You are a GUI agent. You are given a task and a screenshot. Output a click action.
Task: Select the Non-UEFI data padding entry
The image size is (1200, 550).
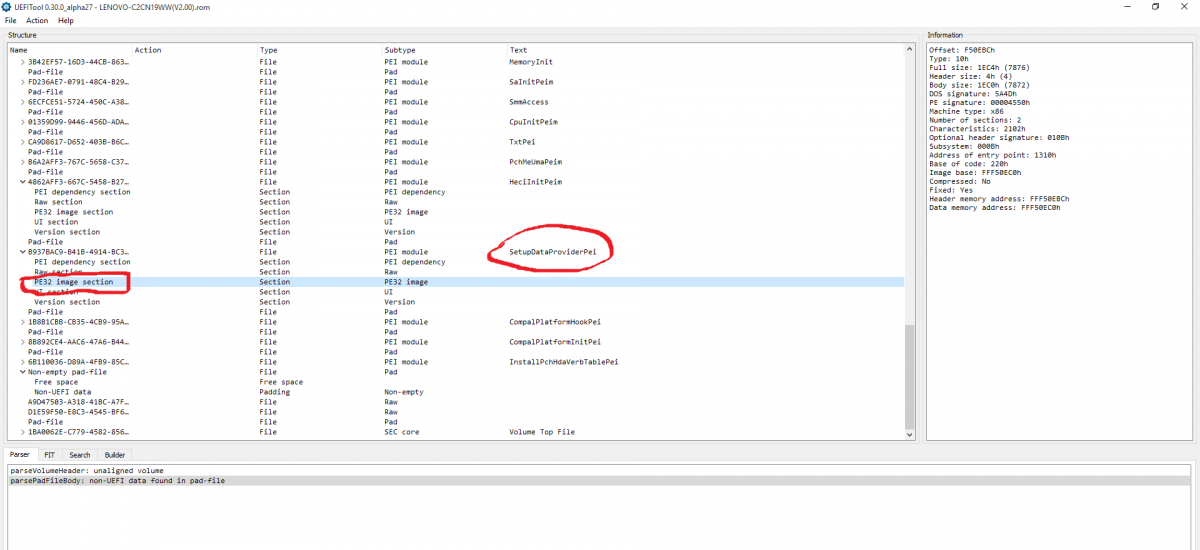[62, 392]
